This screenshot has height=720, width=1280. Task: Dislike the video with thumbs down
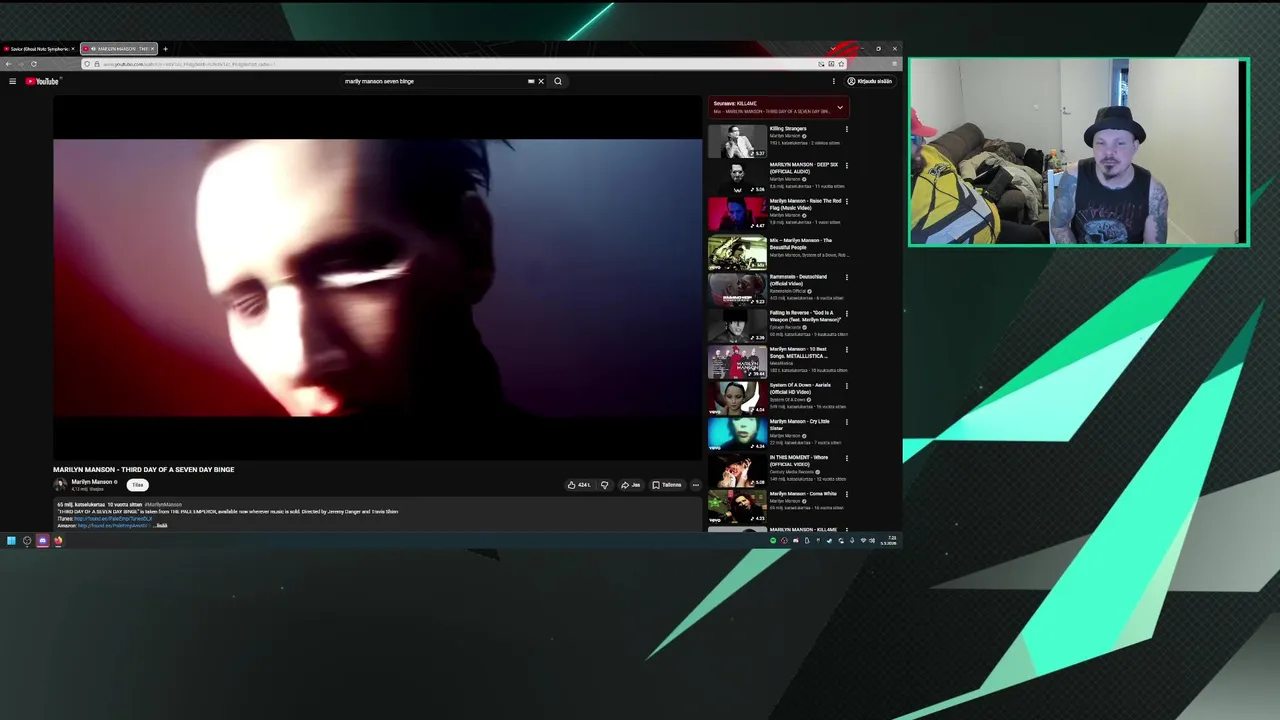coord(604,485)
